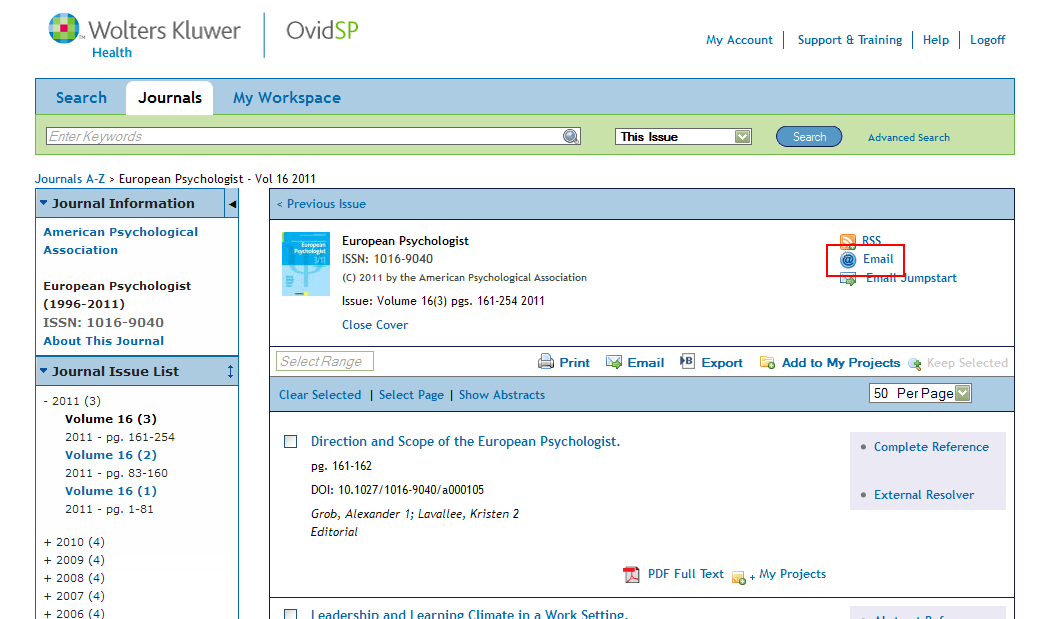Open About This Journal
The image size is (1050, 619).
click(104, 341)
